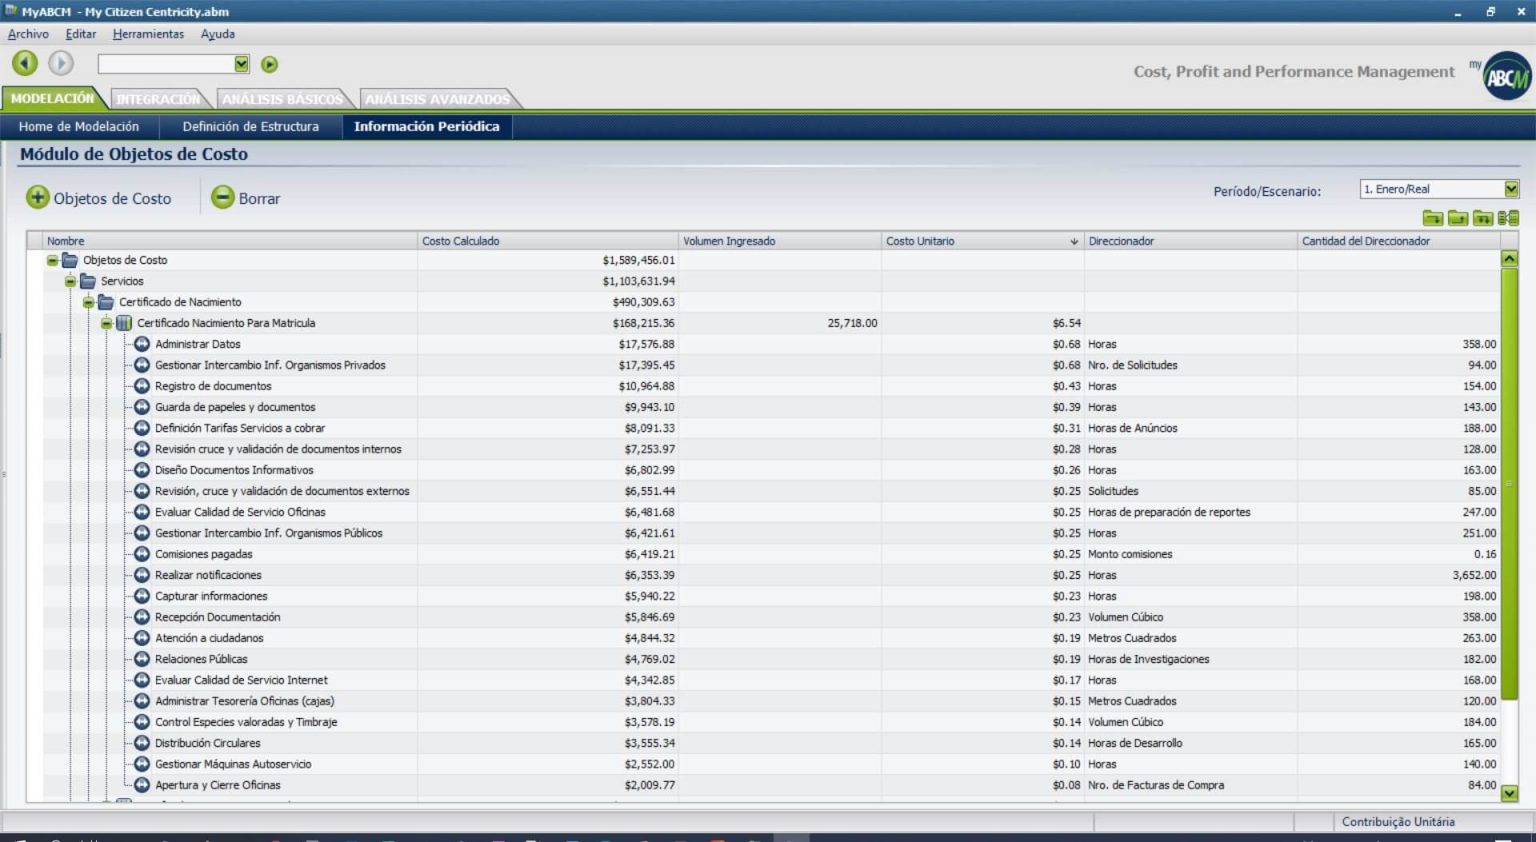
Task: Switch to the ANÁLISIS BÁSICOS tab
Action: (281, 99)
